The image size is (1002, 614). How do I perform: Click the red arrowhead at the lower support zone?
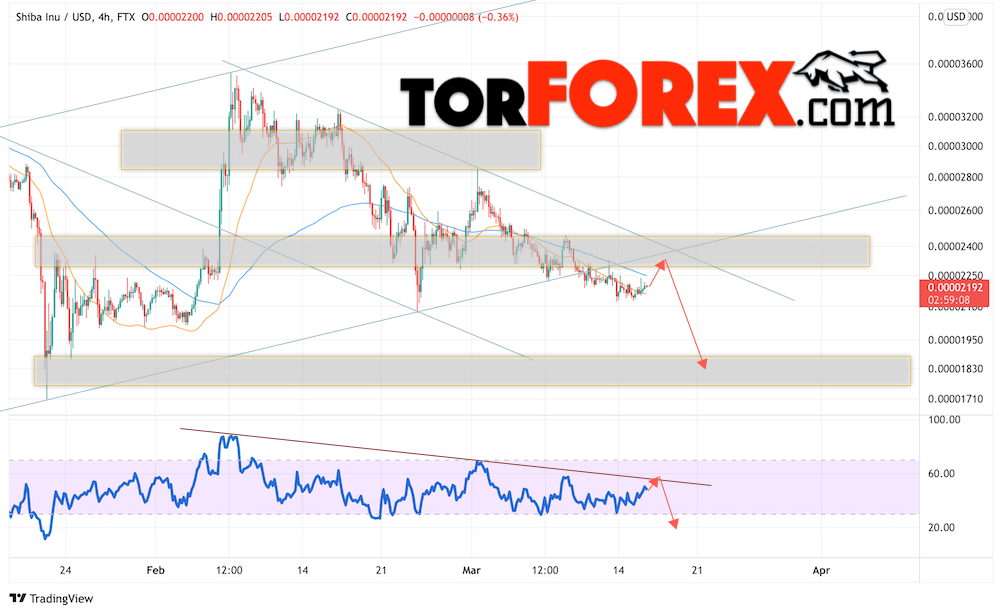click(702, 364)
